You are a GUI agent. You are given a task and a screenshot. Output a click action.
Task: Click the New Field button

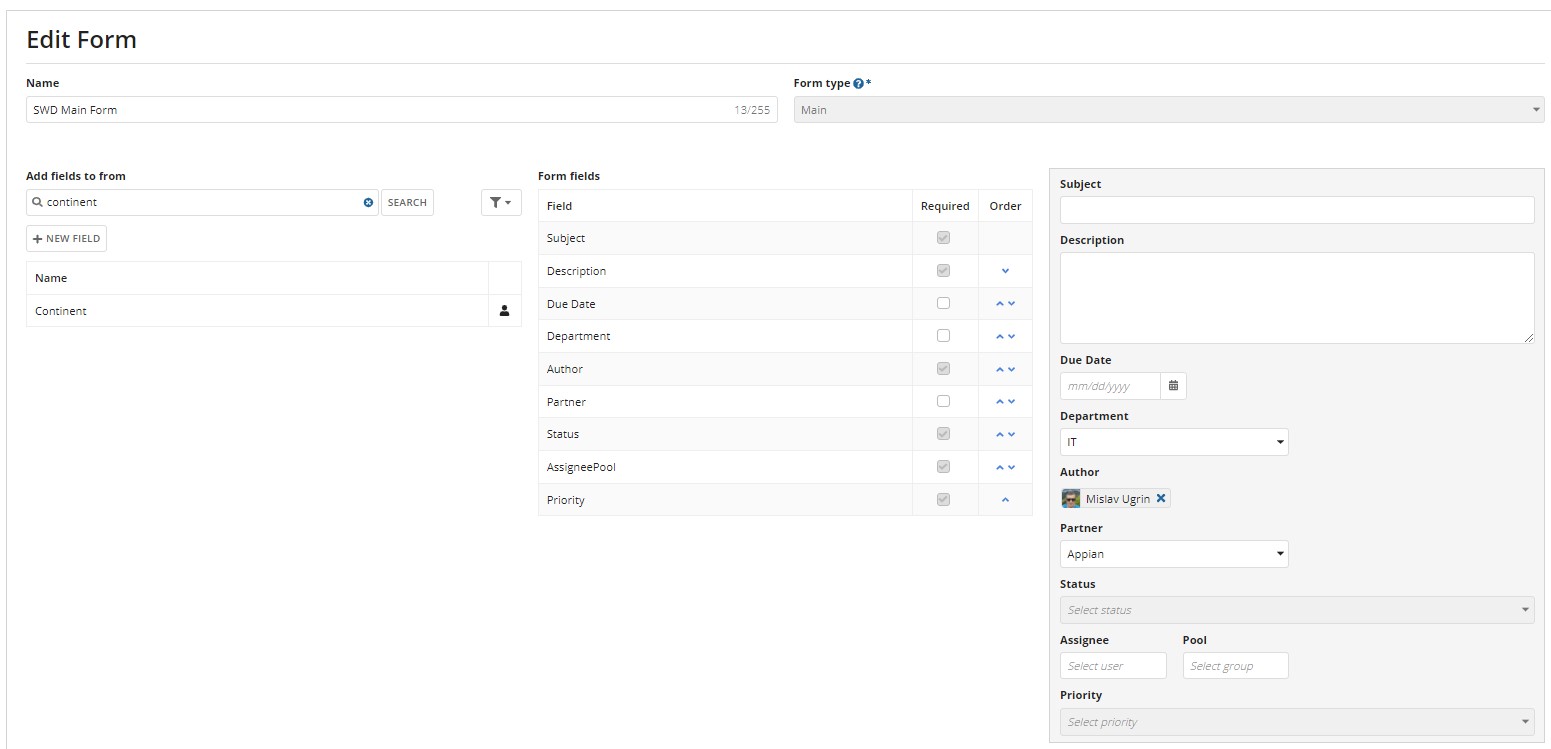66,239
